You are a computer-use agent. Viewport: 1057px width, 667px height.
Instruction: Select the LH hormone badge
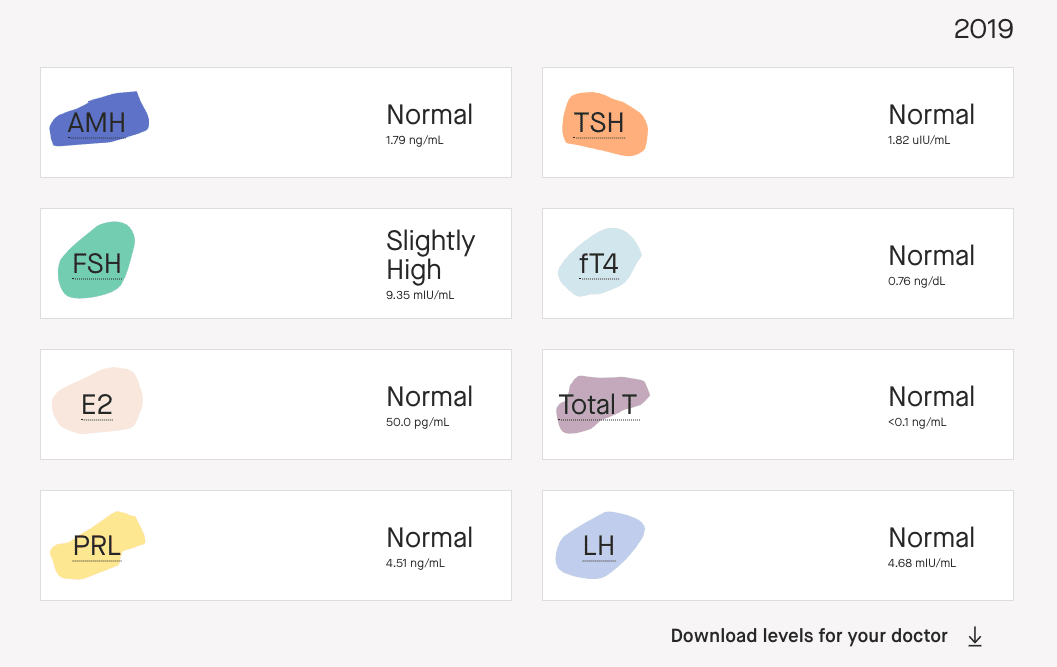pos(599,545)
